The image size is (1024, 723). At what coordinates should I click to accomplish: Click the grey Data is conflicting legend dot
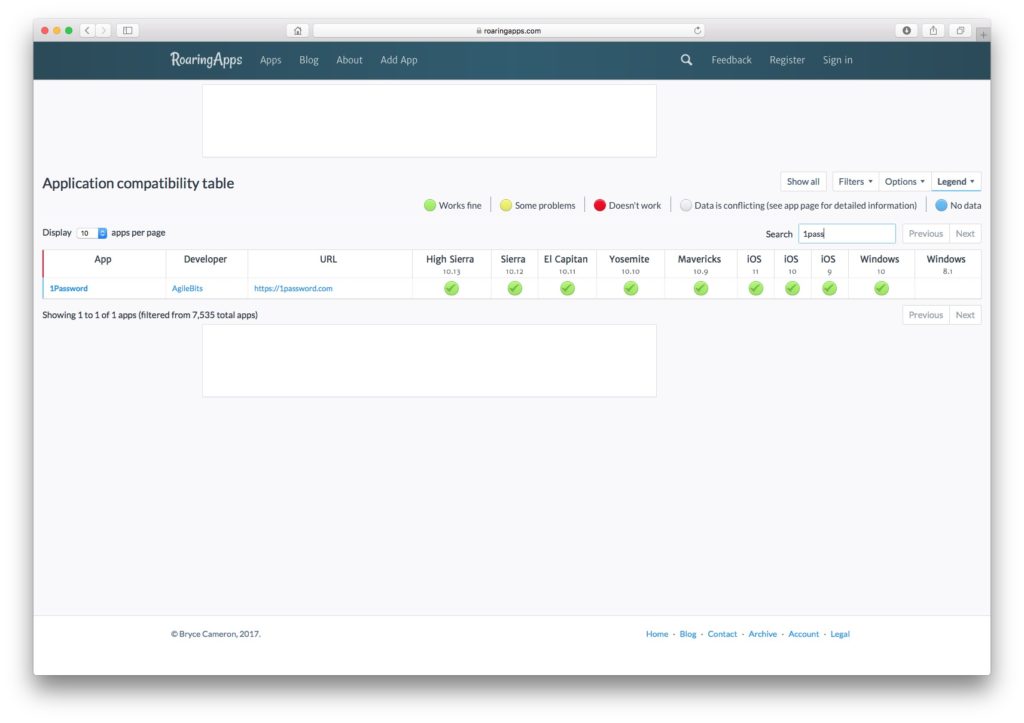686,205
